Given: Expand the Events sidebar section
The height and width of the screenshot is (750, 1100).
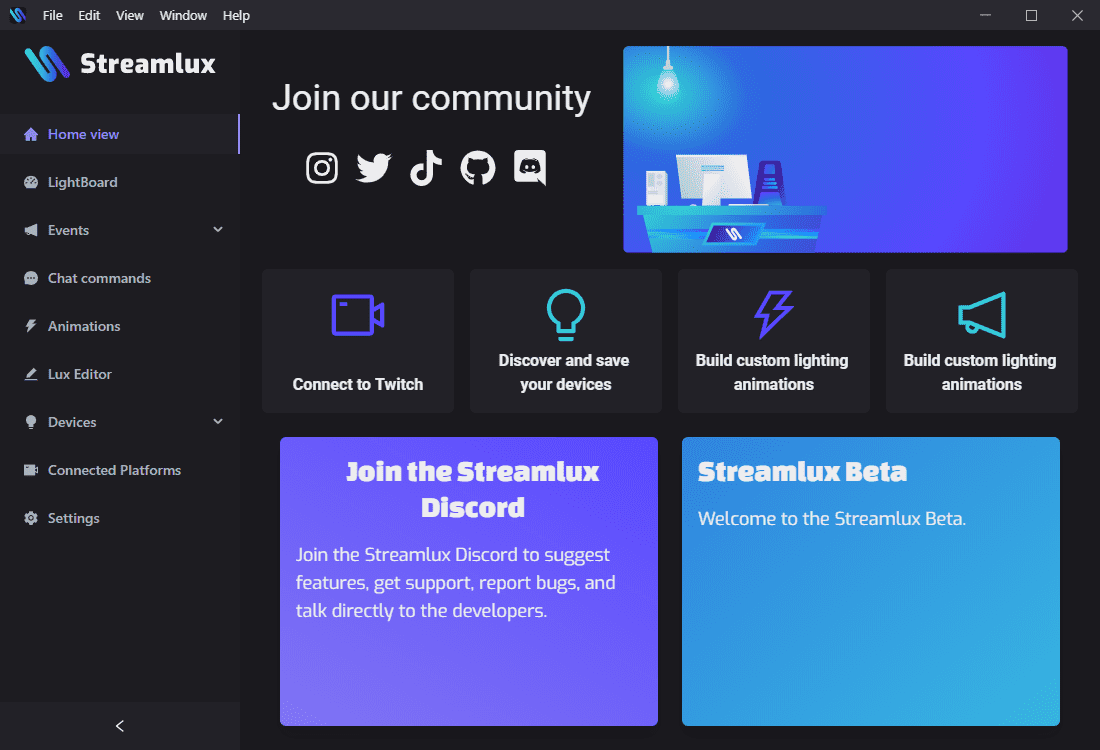Looking at the screenshot, I should tap(218, 230).
